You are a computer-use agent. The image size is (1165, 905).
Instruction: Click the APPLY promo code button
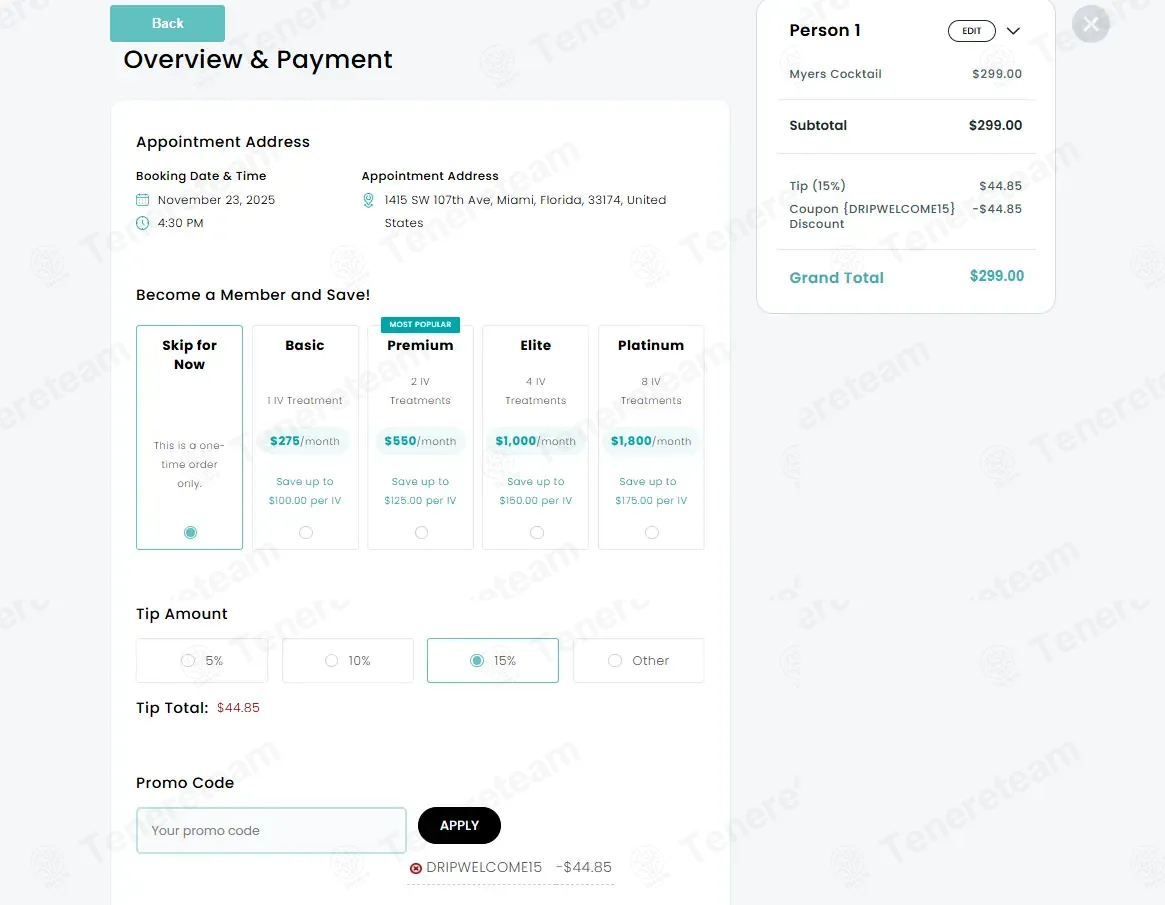459,825
